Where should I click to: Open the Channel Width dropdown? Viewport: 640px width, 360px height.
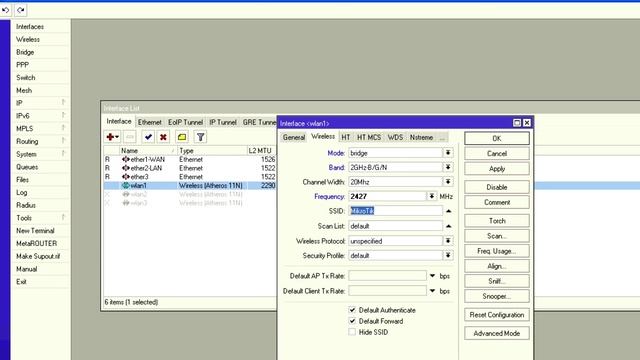pos(448,182)
